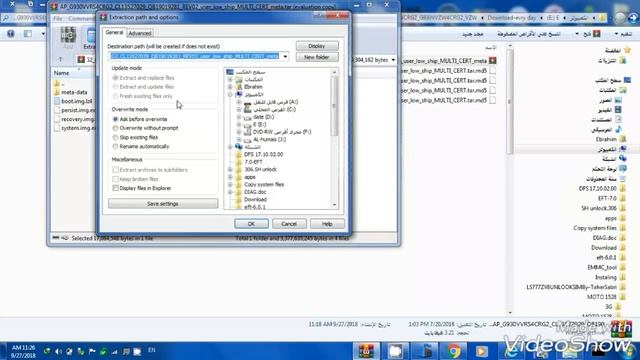
Task: Select DFS 17.10.02.00 in dialog tree
Action: [x=263, y=154]
